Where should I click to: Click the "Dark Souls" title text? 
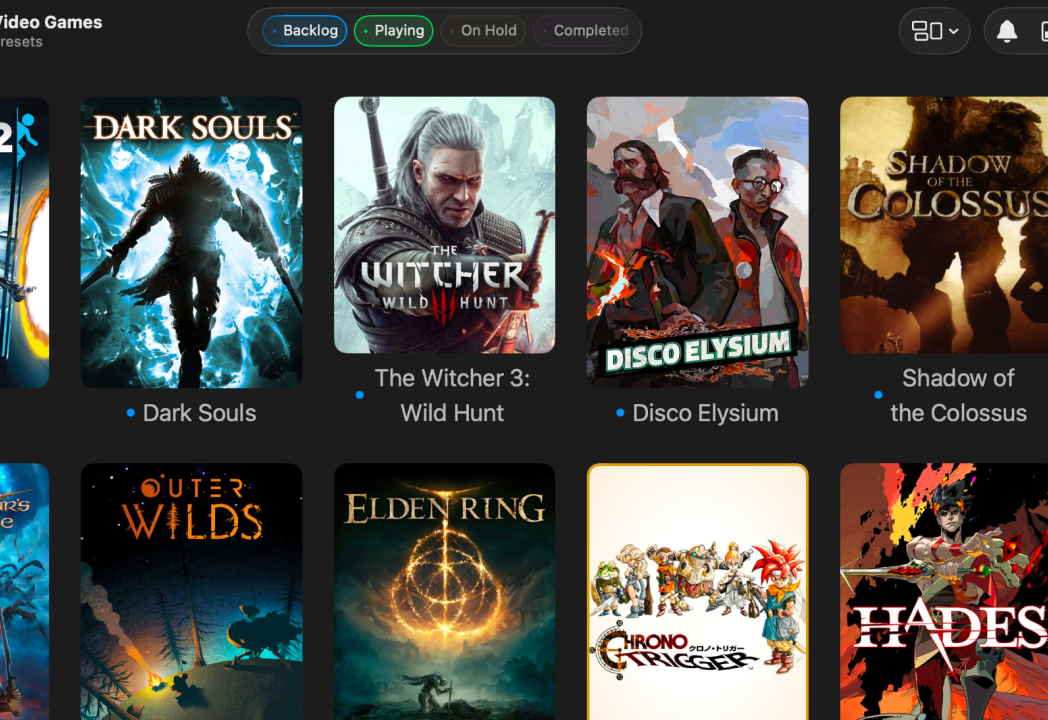(x=199, y=413)
